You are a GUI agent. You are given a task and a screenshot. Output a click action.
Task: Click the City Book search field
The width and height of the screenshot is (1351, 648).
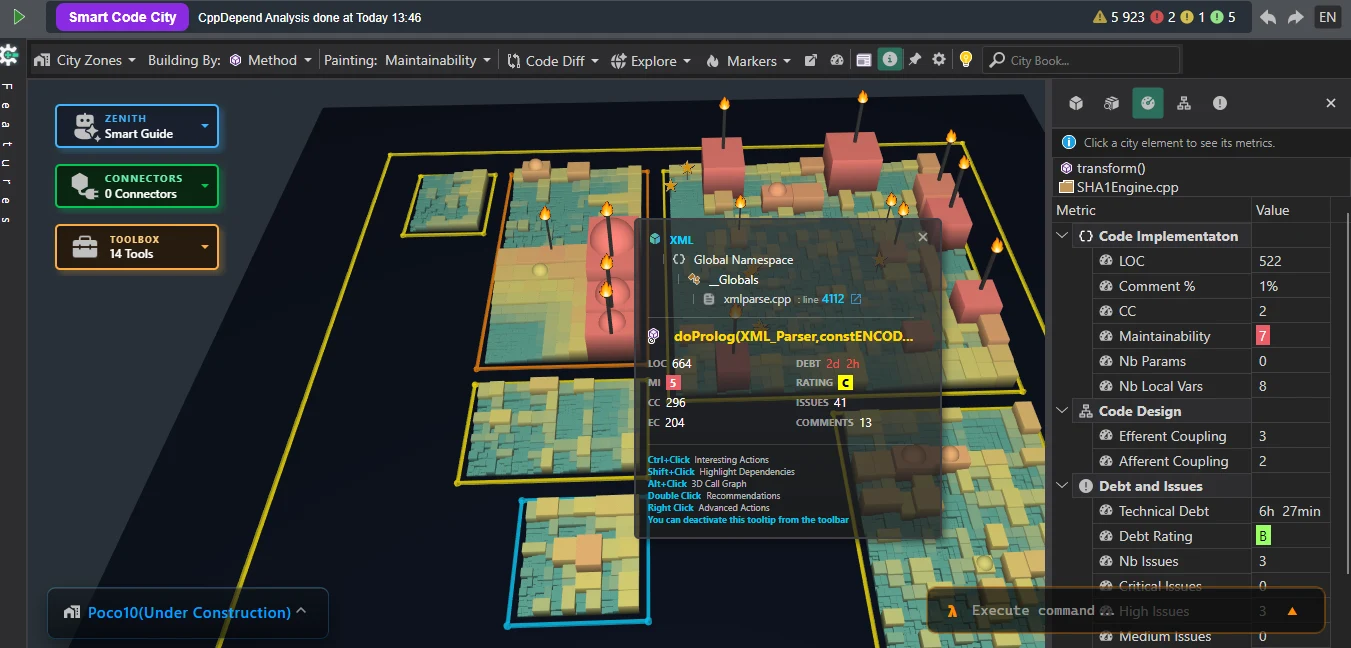pyautogui.click(x=1081, y=60)
